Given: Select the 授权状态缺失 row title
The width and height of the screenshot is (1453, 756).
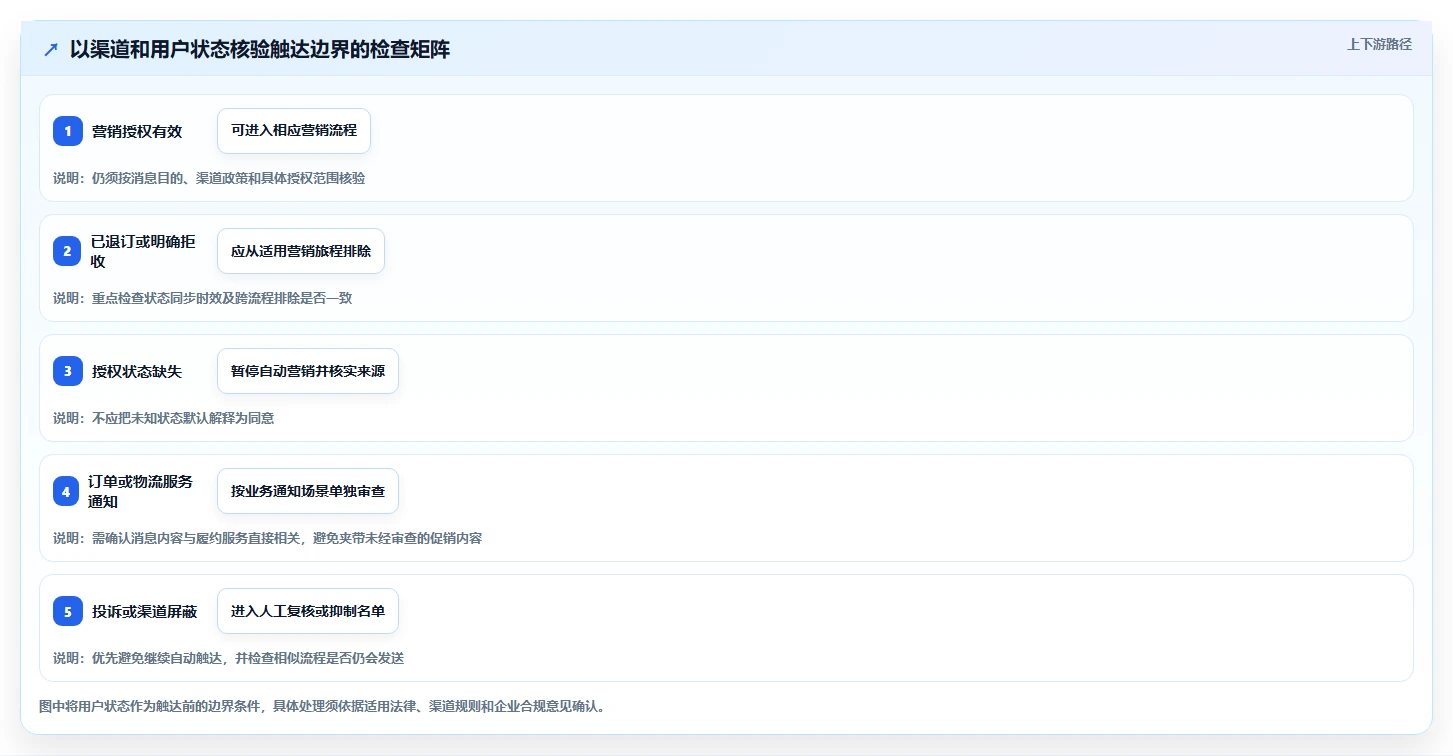Looking at the screenshot, I should [x=137, y=371].
